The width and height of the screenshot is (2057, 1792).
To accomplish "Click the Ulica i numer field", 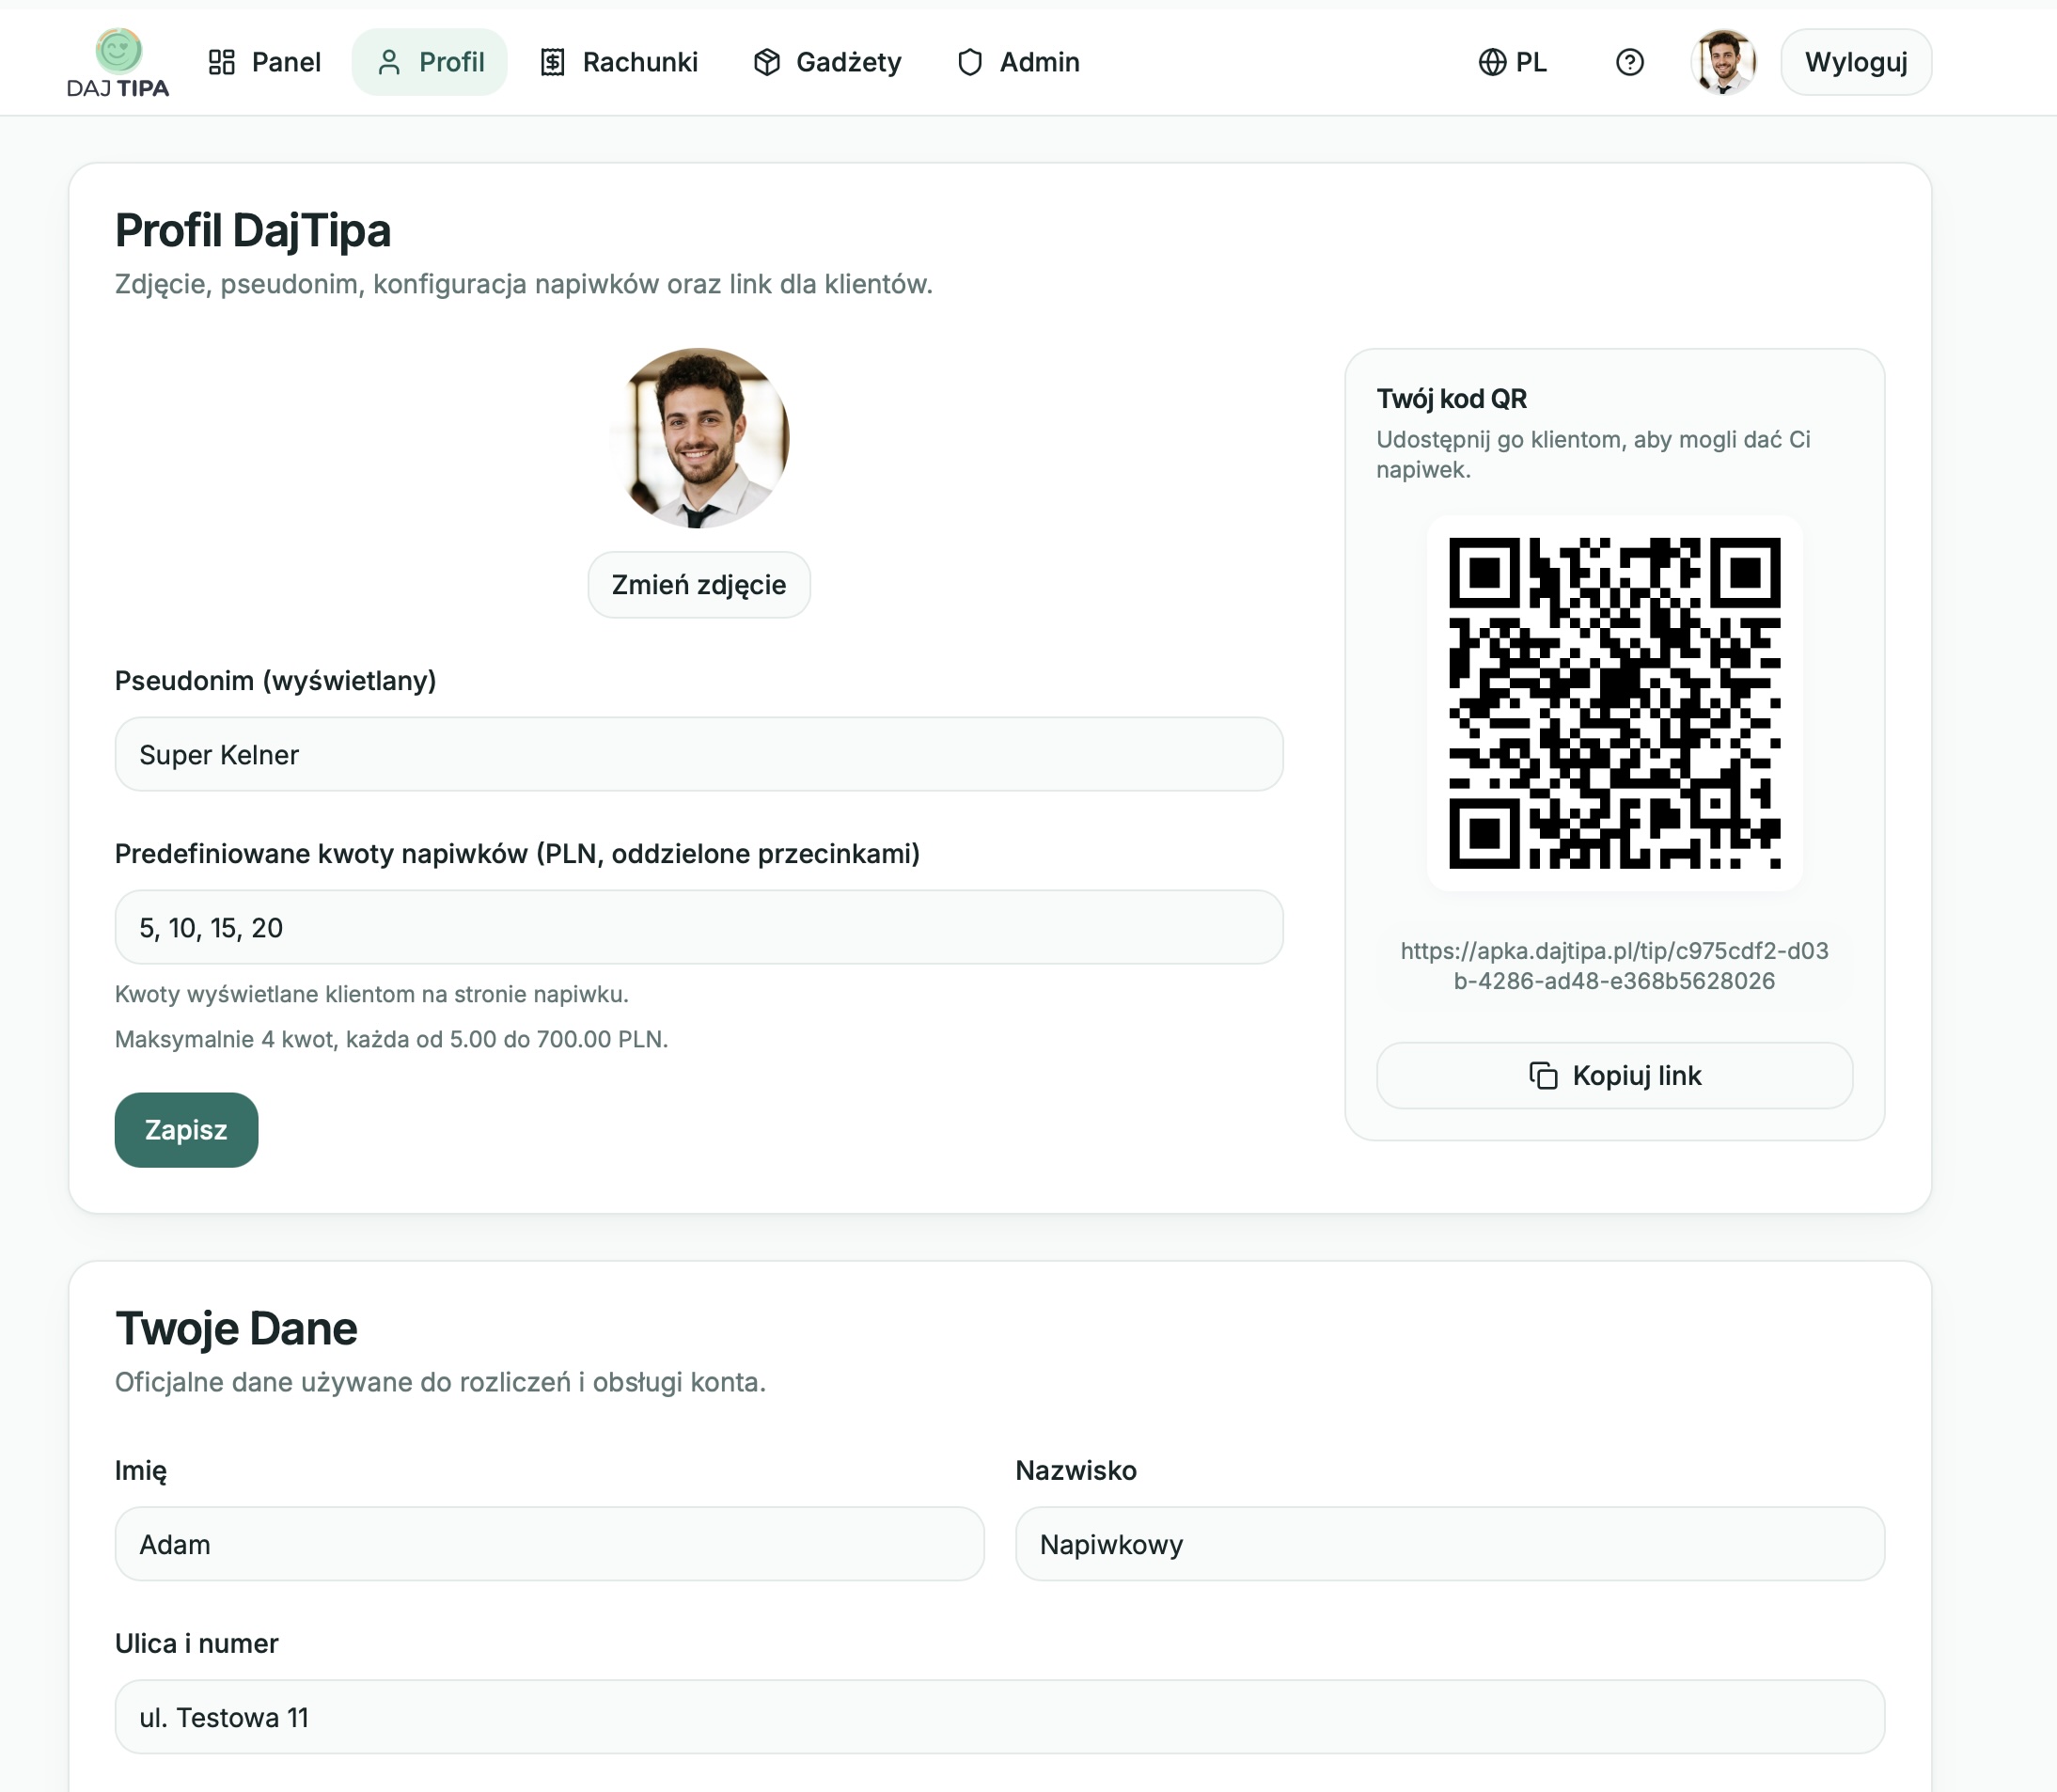I will (1000, 1717).
